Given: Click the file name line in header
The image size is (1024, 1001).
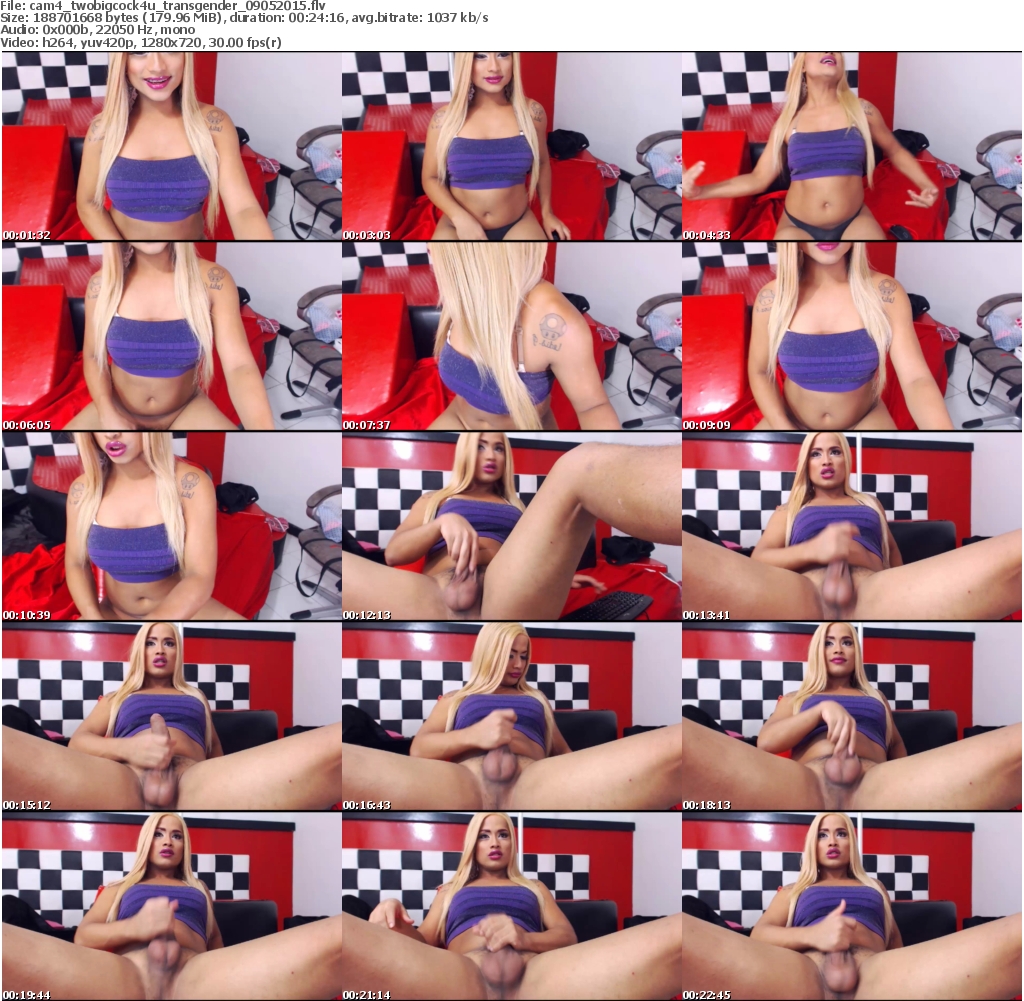Looking at the screenshot, I should 163,5.
